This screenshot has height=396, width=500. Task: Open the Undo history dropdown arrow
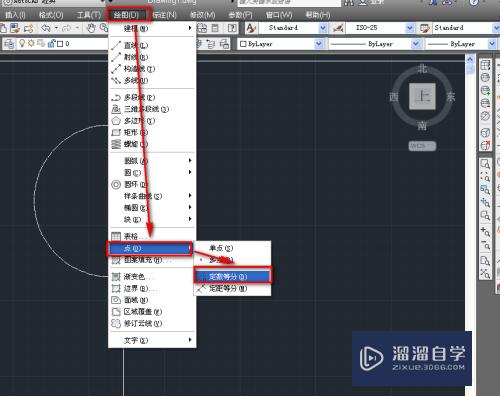(x=56, y=28)
